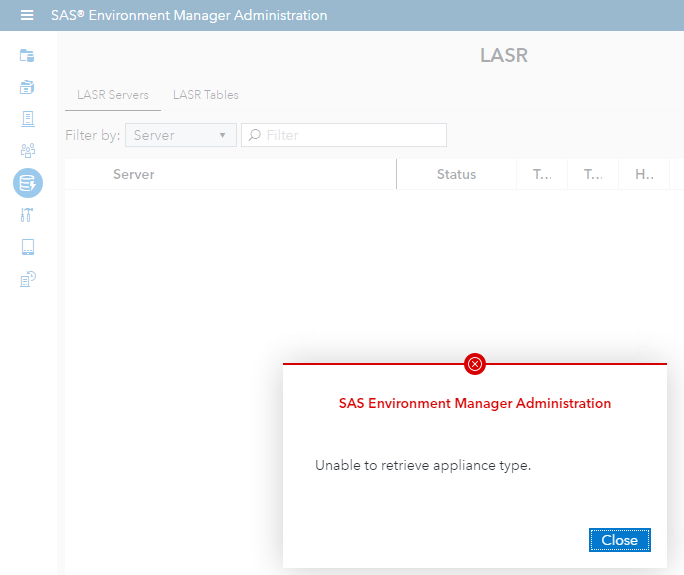Open the tools icon in sidebar
Image resolution: width=684 pixels, height=575 pixels.
(27, 215)
